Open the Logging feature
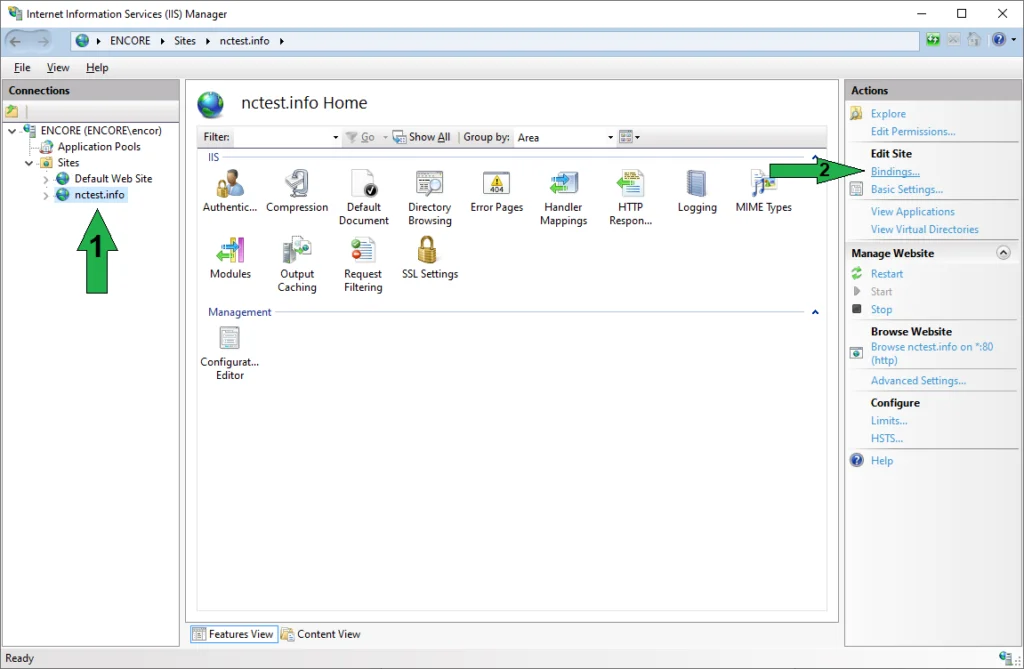This screenshot has width=1024, height=669. pos(696,185)
